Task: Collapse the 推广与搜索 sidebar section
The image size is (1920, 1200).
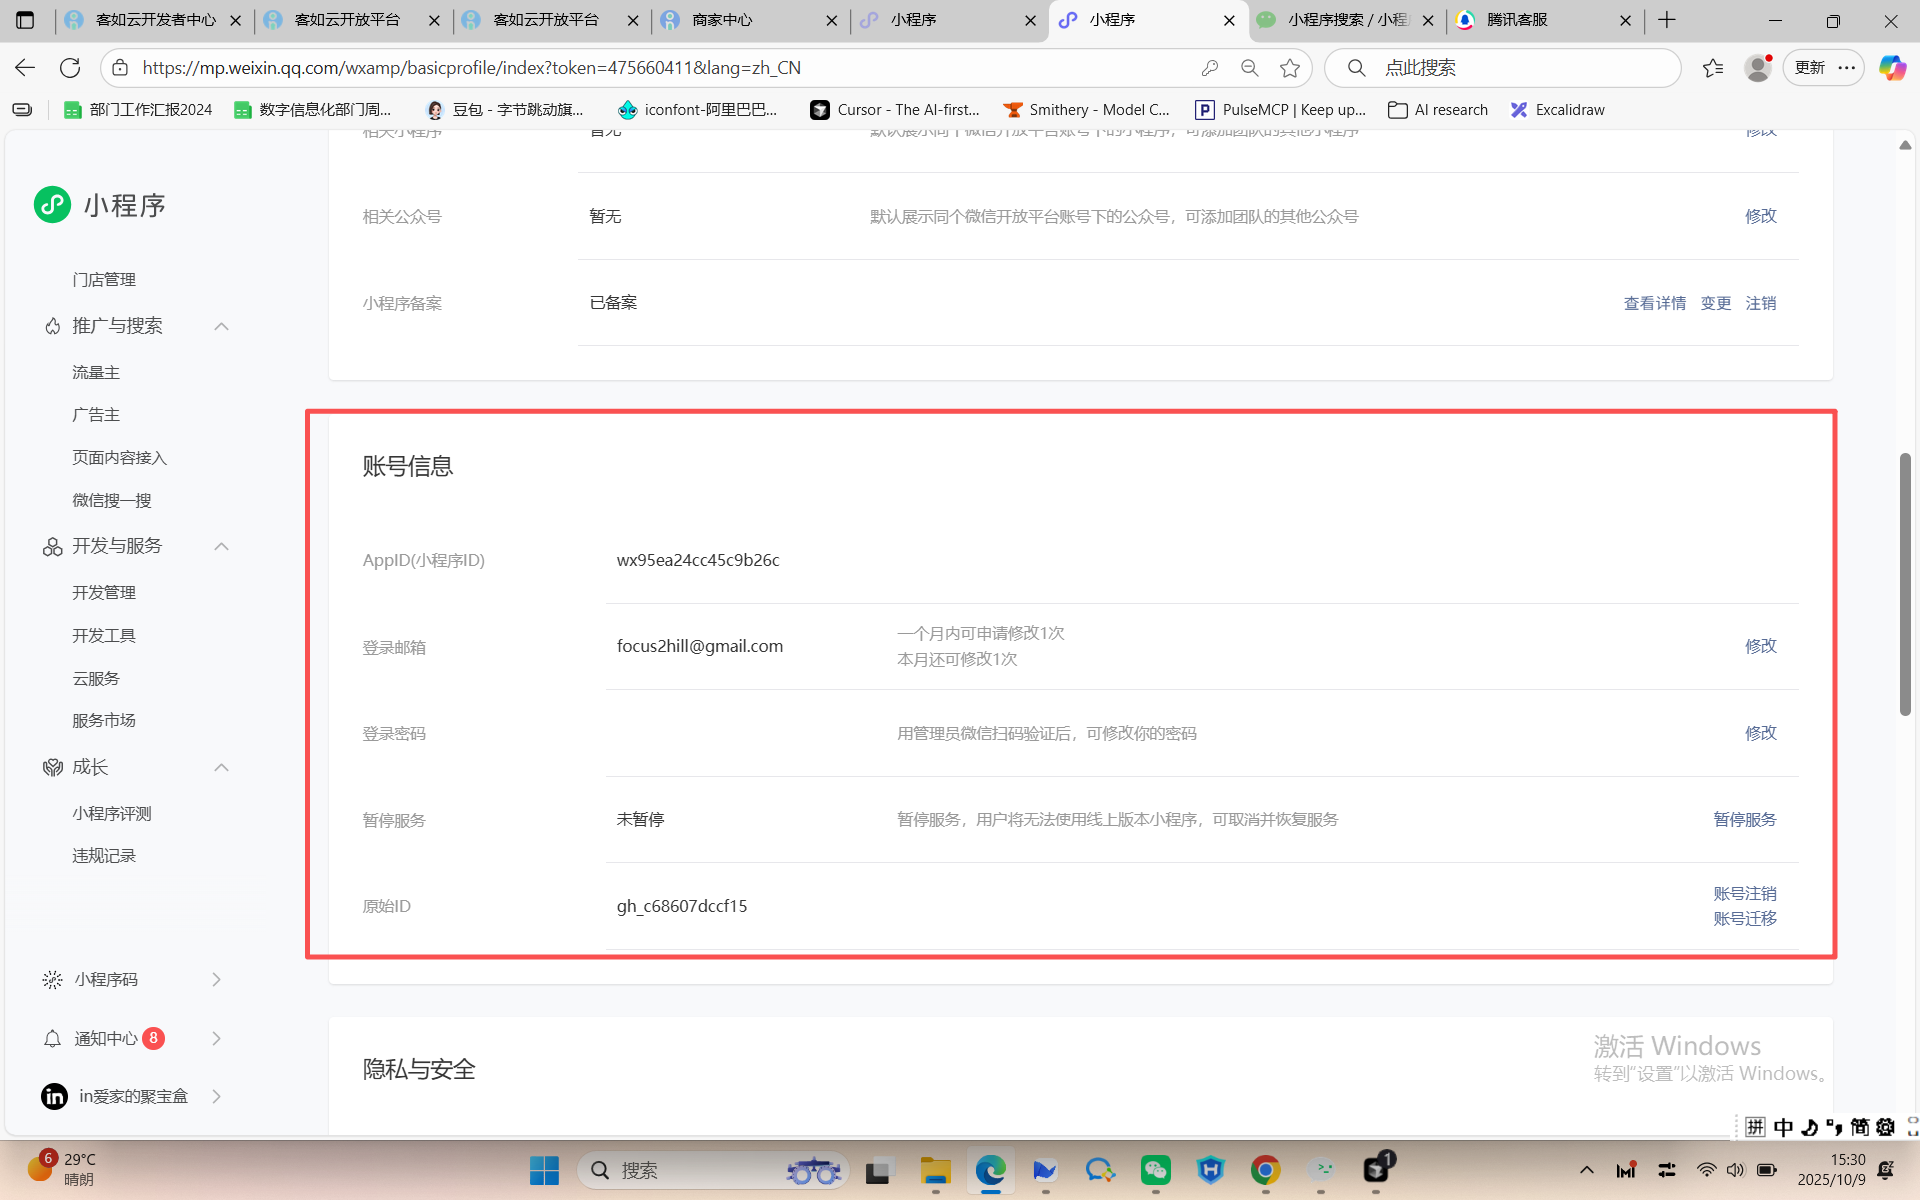Action: [221, 326]
